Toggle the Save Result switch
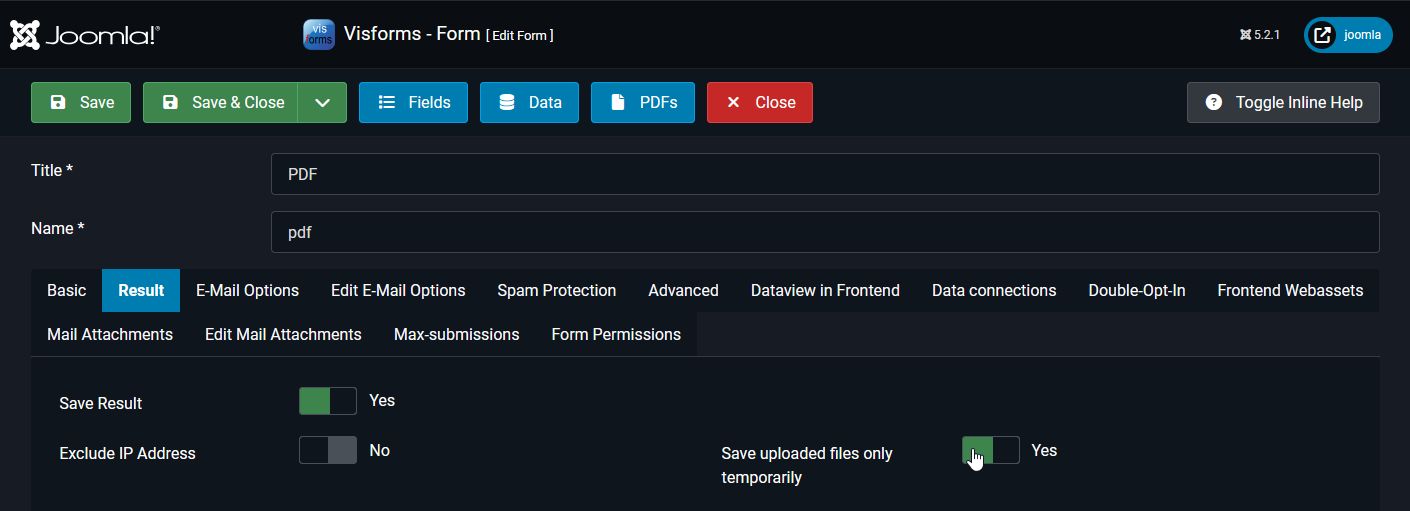Viewport: 1410px width, 511px height. click(x=328, y=401)
